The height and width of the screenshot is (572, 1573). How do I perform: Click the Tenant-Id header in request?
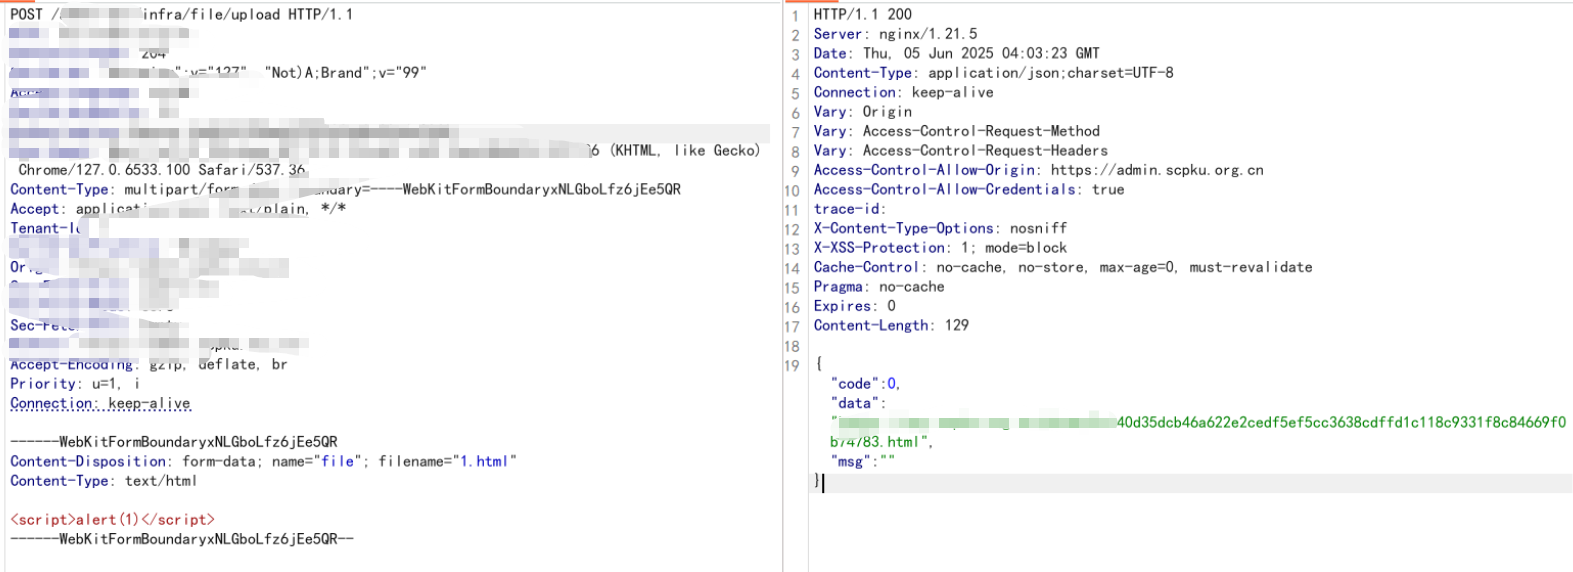tap(45, 228)
